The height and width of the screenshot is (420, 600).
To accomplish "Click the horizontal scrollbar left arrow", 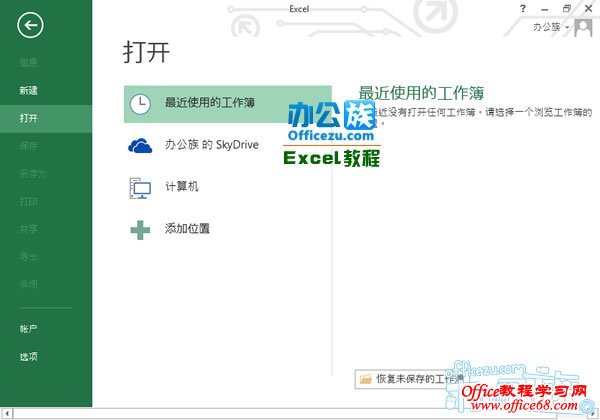I will coord(7,413).
